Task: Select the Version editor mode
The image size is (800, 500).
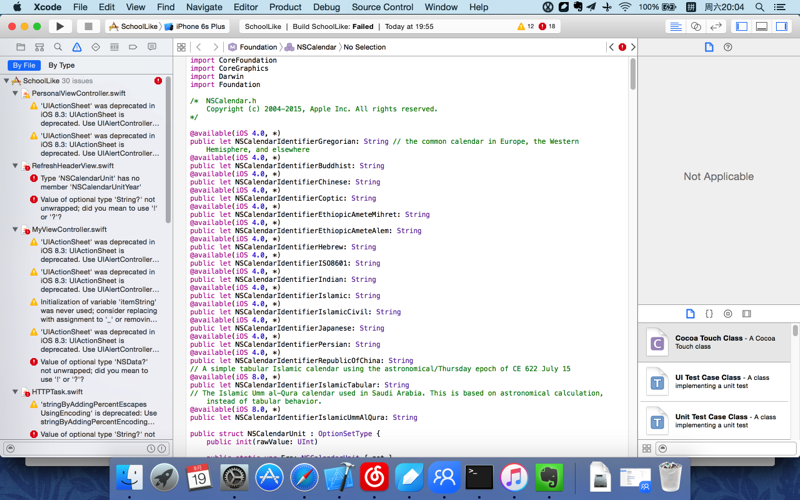Action: tap(716, 27)
